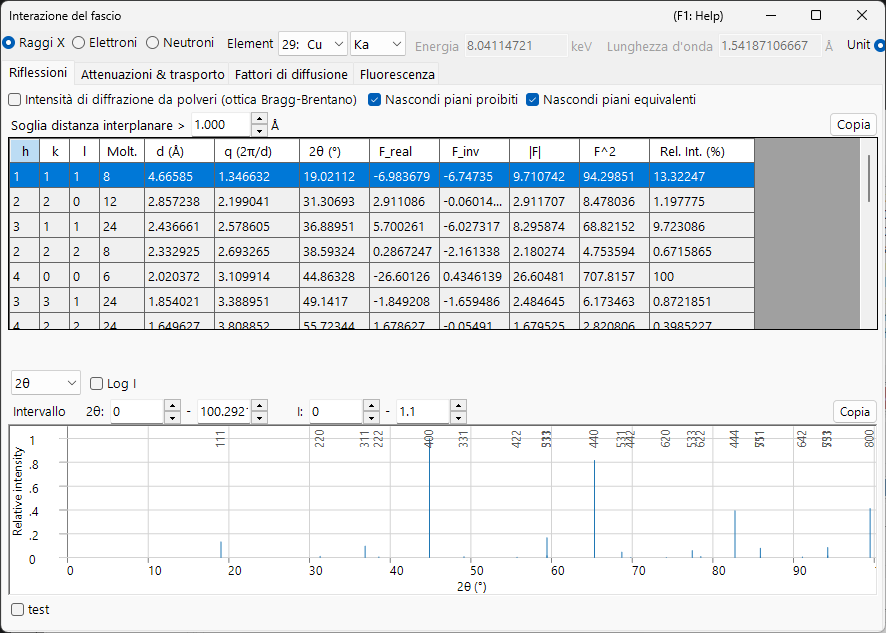This screenshot has height=633, width=886.
Task: Minimize the Interazione del fascio window
Action: coord(771,15)
